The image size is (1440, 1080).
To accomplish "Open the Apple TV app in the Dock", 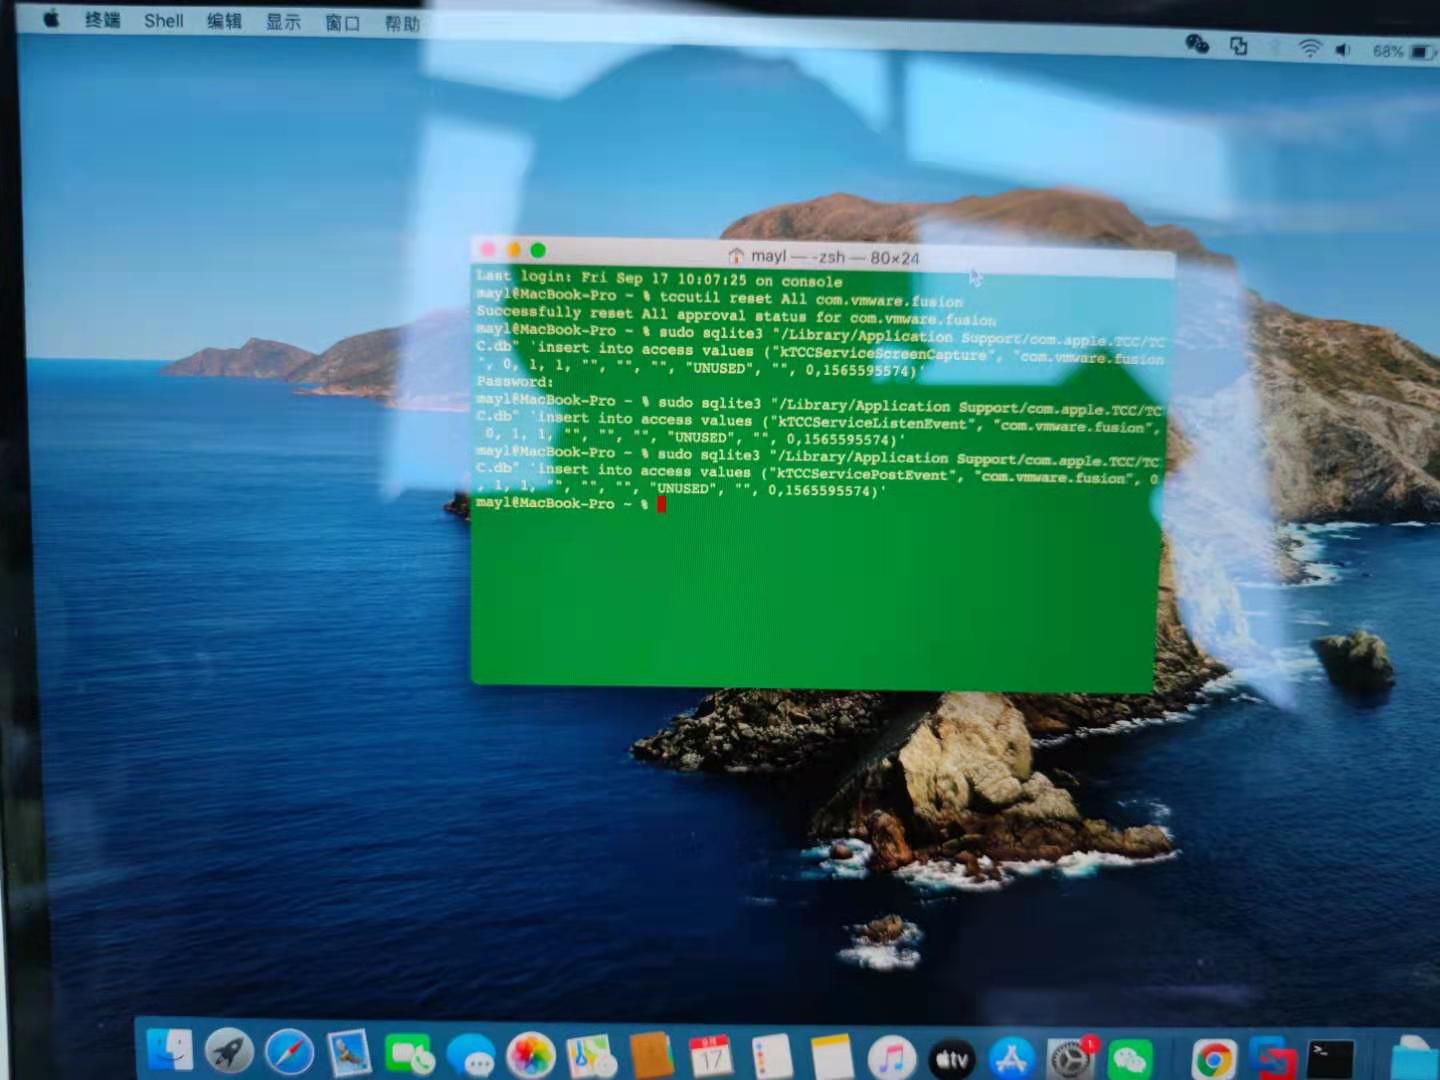I will [952, 1059].
